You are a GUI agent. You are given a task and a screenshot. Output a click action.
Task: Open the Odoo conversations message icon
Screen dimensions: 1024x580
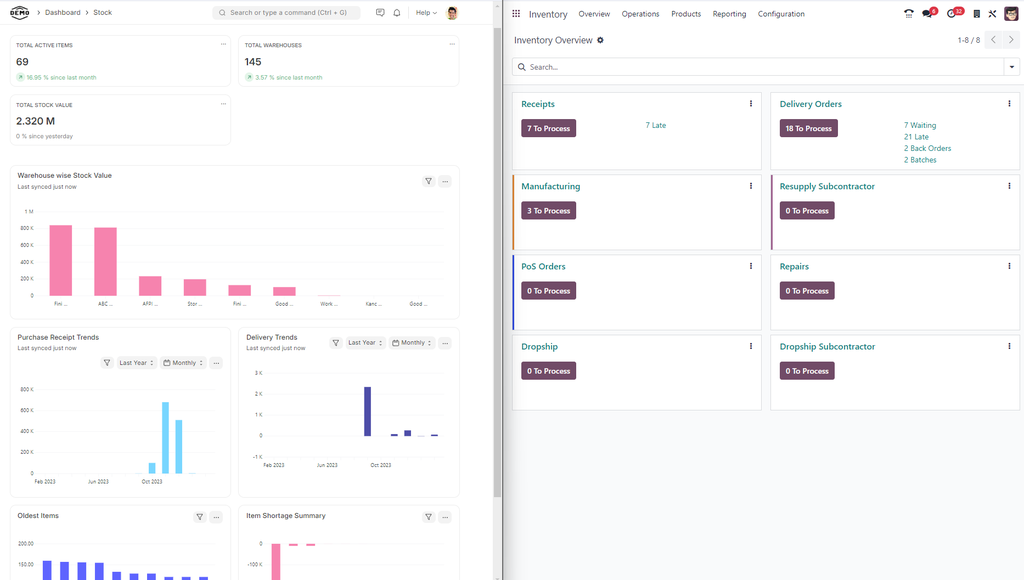tap(928, 13)
